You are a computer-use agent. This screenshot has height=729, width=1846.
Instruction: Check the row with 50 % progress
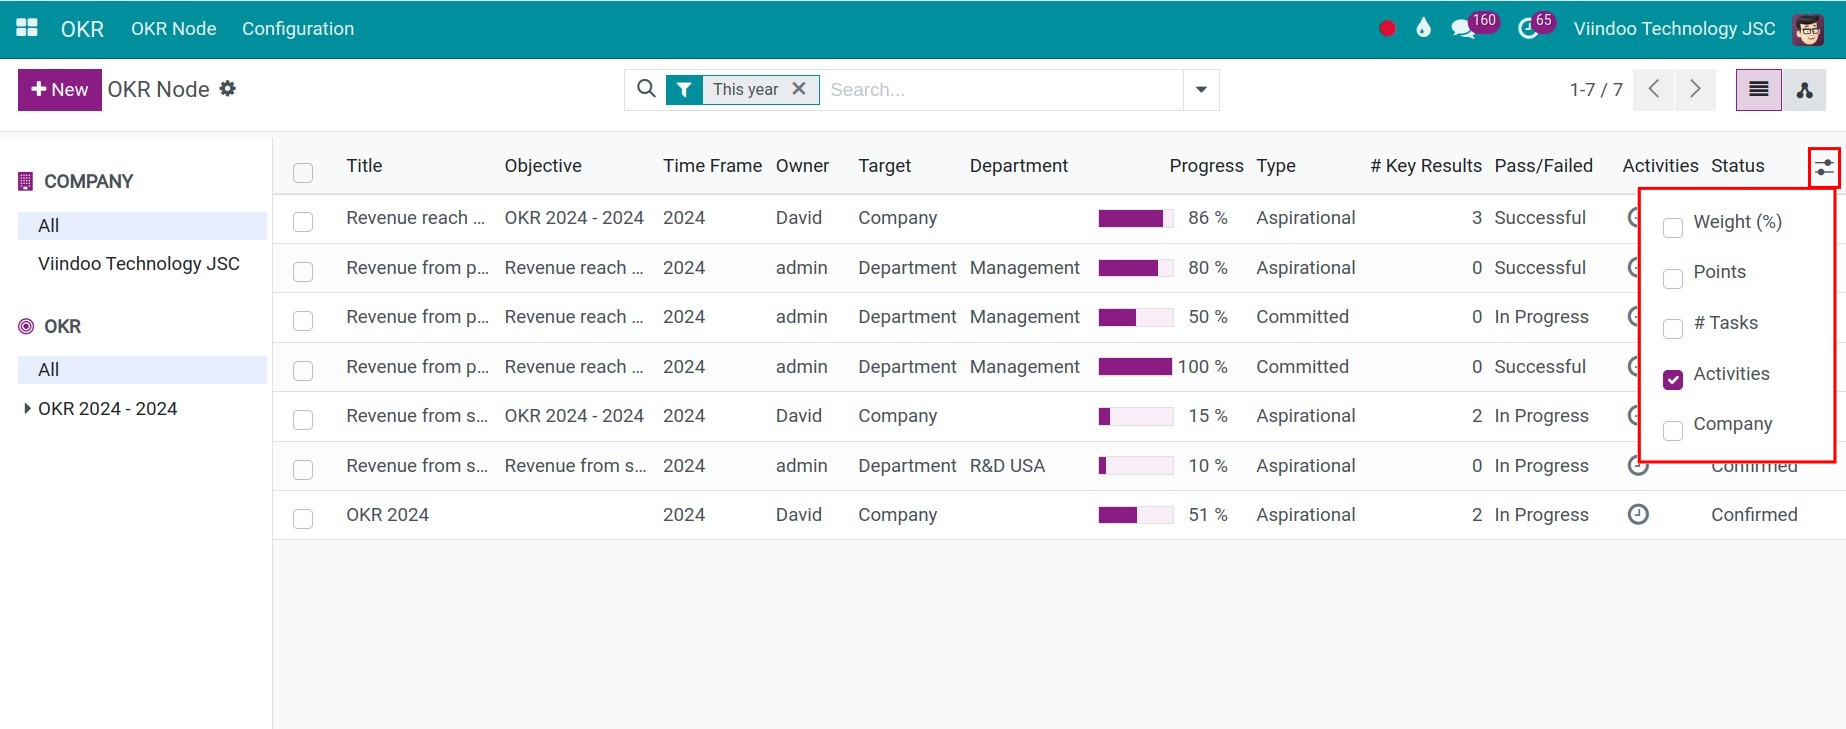303,320
